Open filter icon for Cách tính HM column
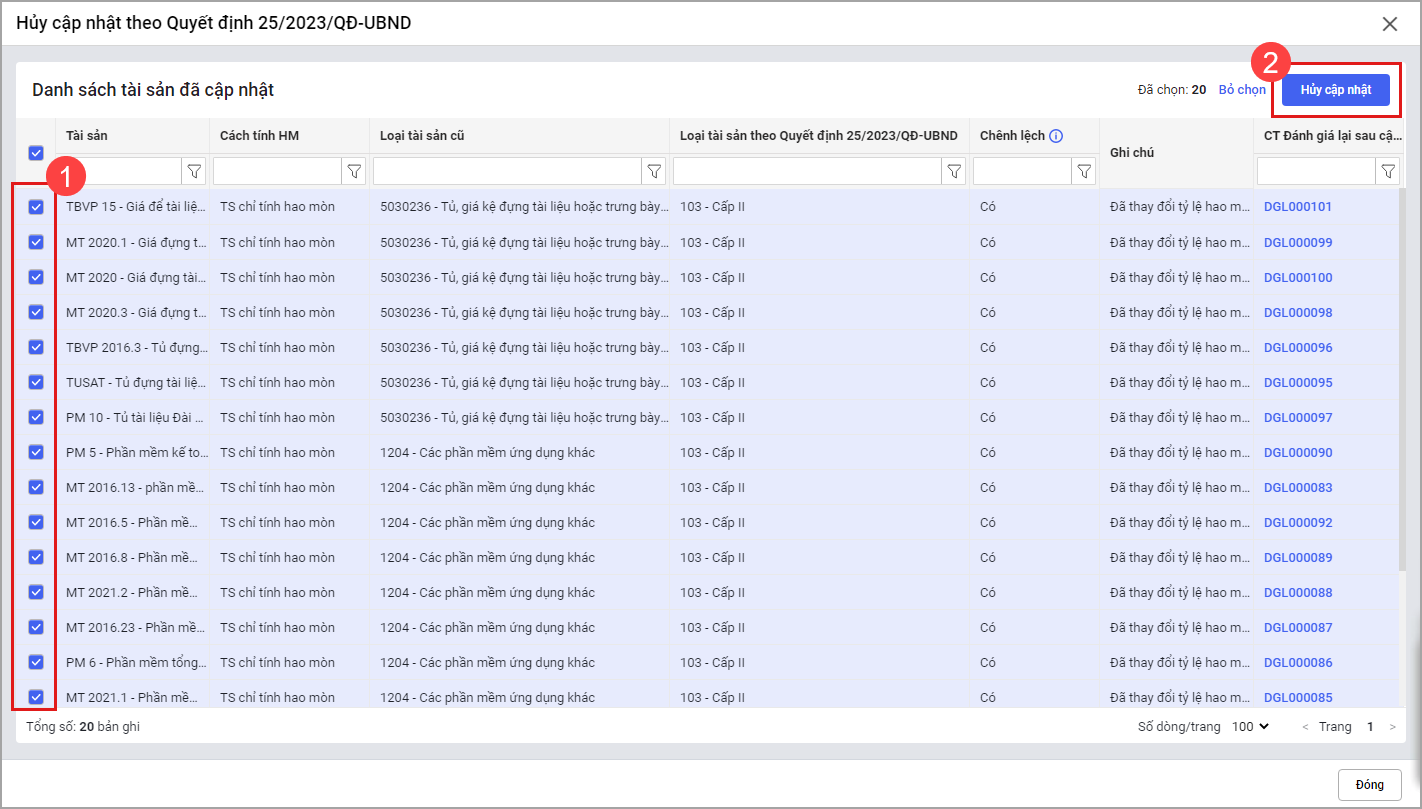The width and height of the screenshot is (1422, 809). click(x=354, y=172)
